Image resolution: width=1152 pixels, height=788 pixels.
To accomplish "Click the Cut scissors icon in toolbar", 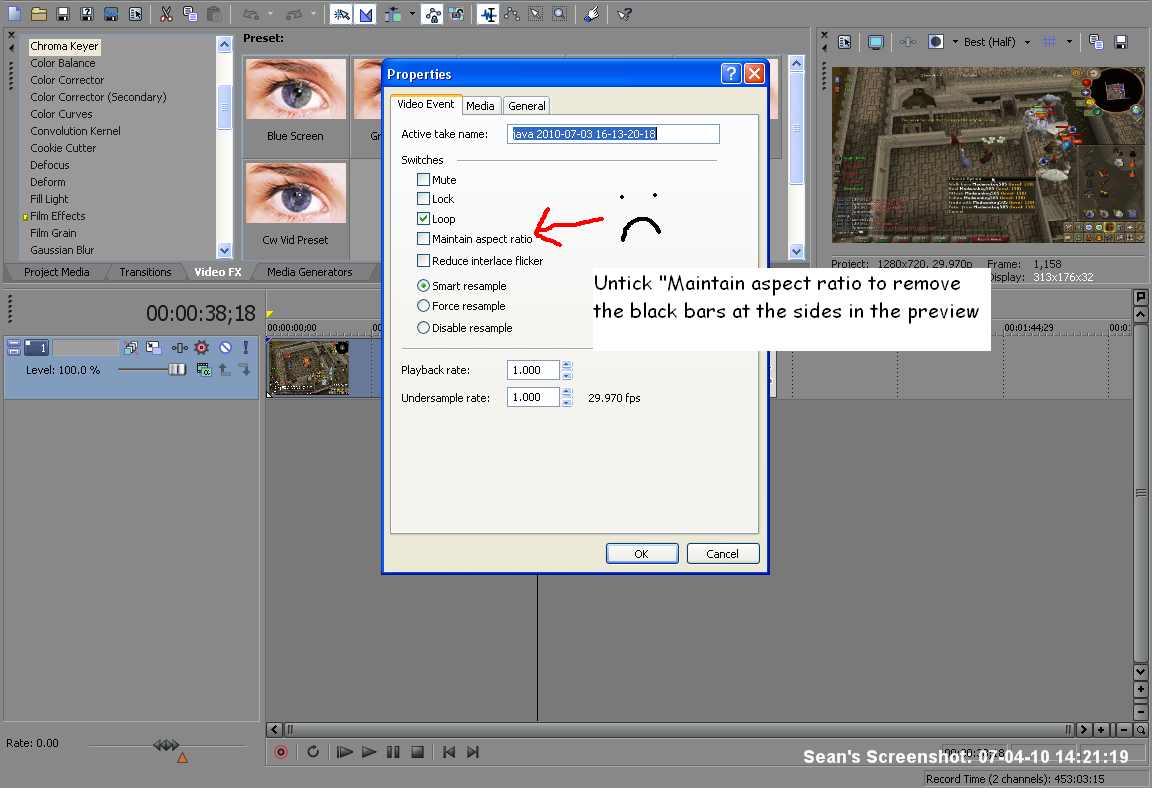I will point(166,14).
